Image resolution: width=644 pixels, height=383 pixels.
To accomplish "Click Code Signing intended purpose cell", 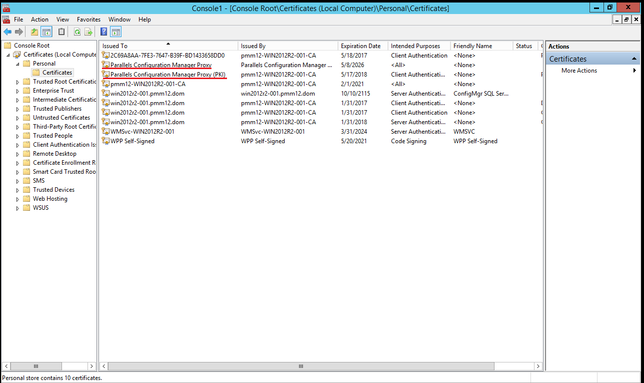I will tap(408, 141).
